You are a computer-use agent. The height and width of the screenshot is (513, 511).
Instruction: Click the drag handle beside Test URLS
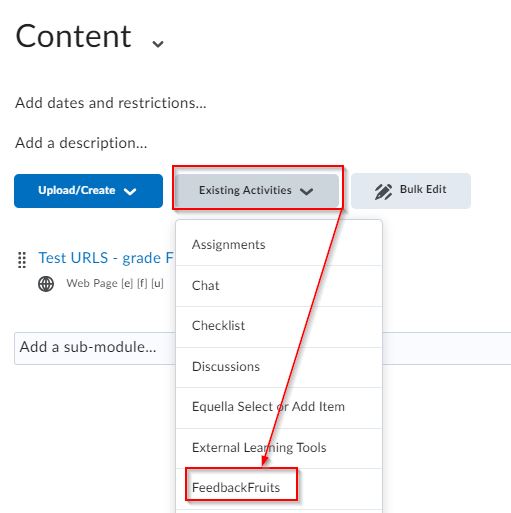22,260
